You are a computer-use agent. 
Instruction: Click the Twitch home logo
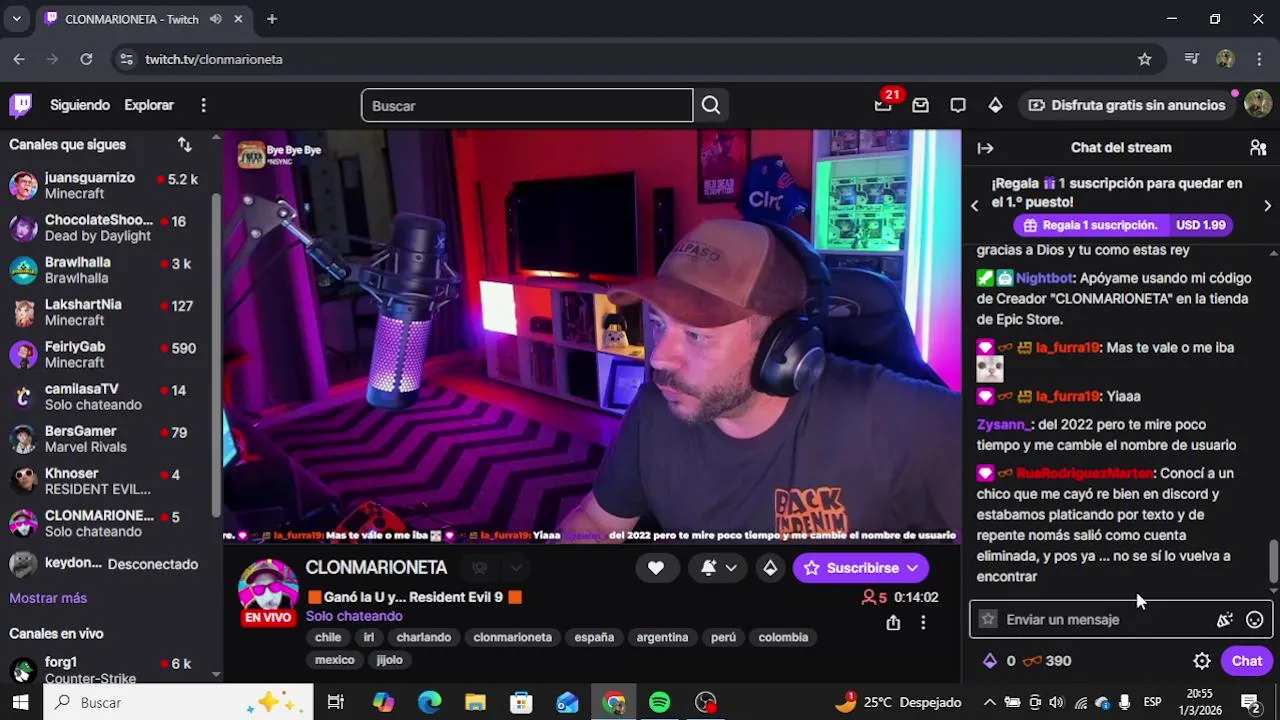[x=20, y=105]
